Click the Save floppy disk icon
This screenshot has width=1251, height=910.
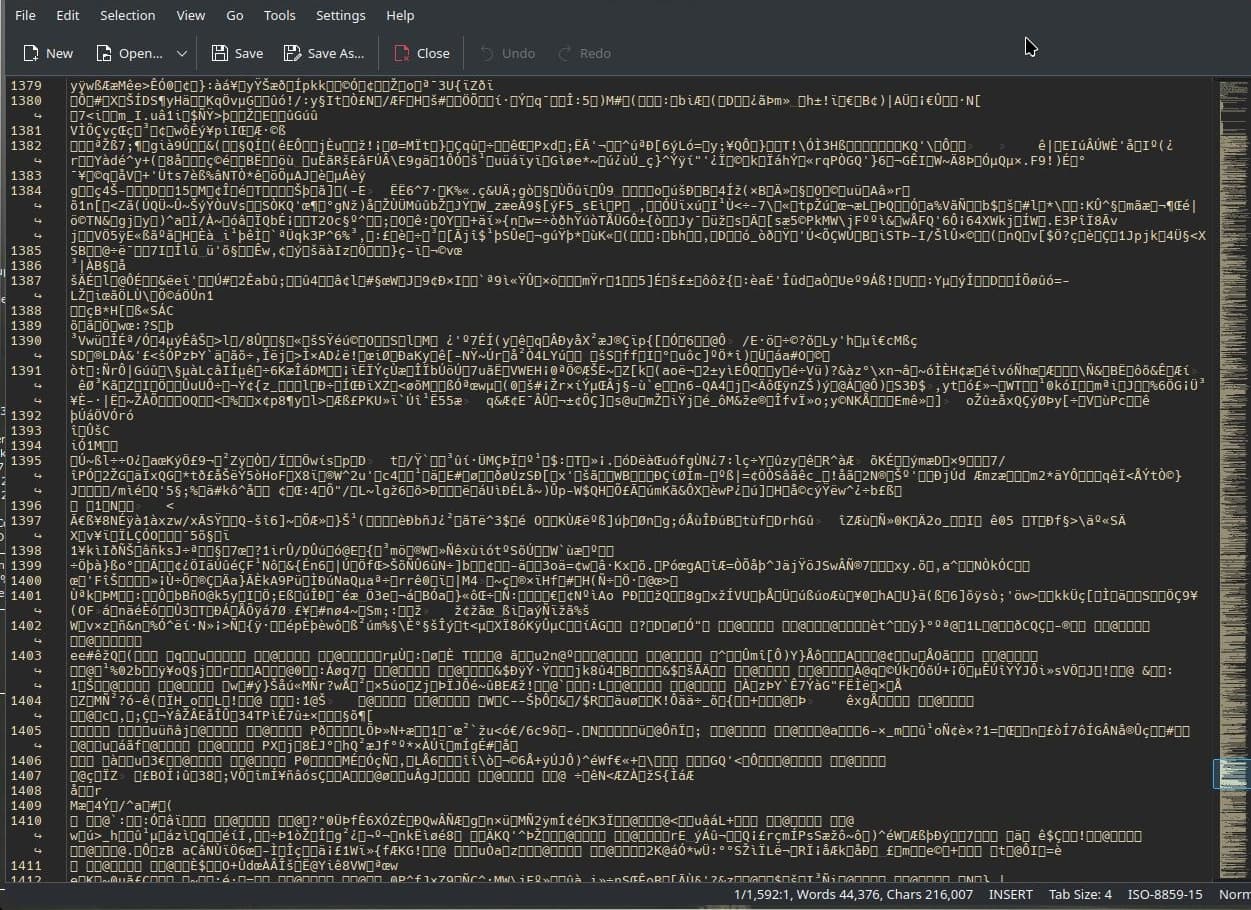pos(219,53)
